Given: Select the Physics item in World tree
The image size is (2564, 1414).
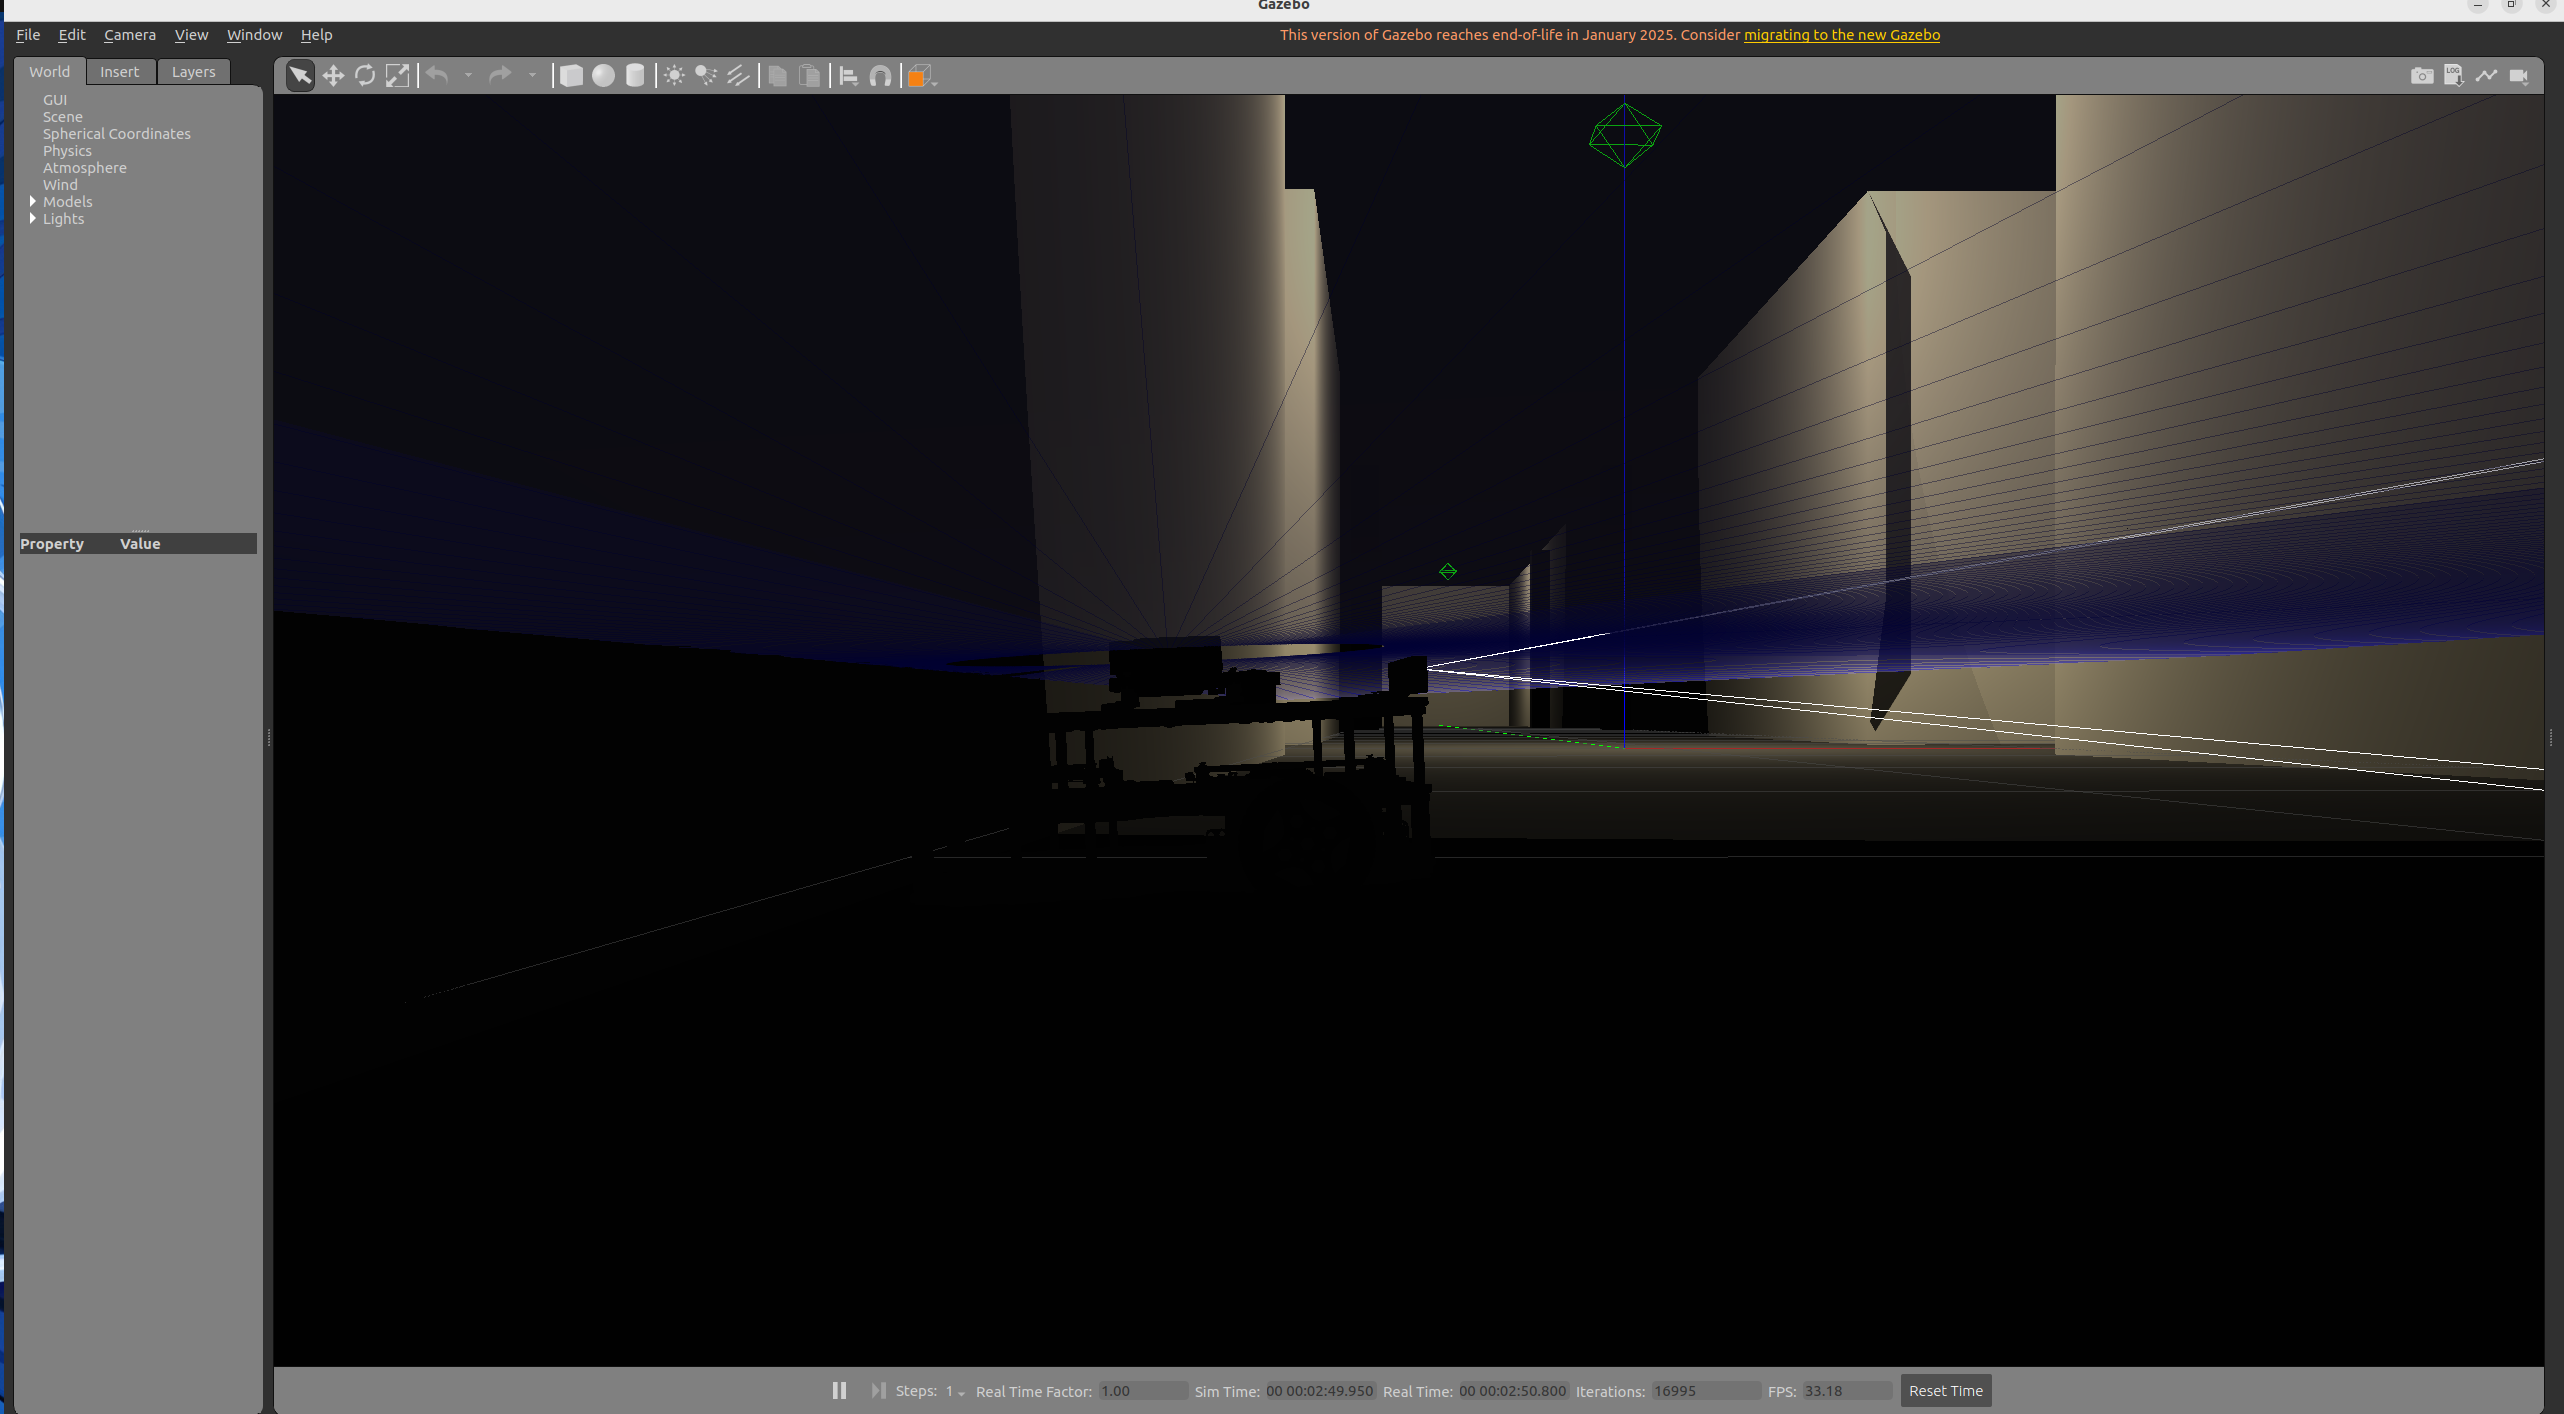Looking at the screenshot, I should (67, 151).
